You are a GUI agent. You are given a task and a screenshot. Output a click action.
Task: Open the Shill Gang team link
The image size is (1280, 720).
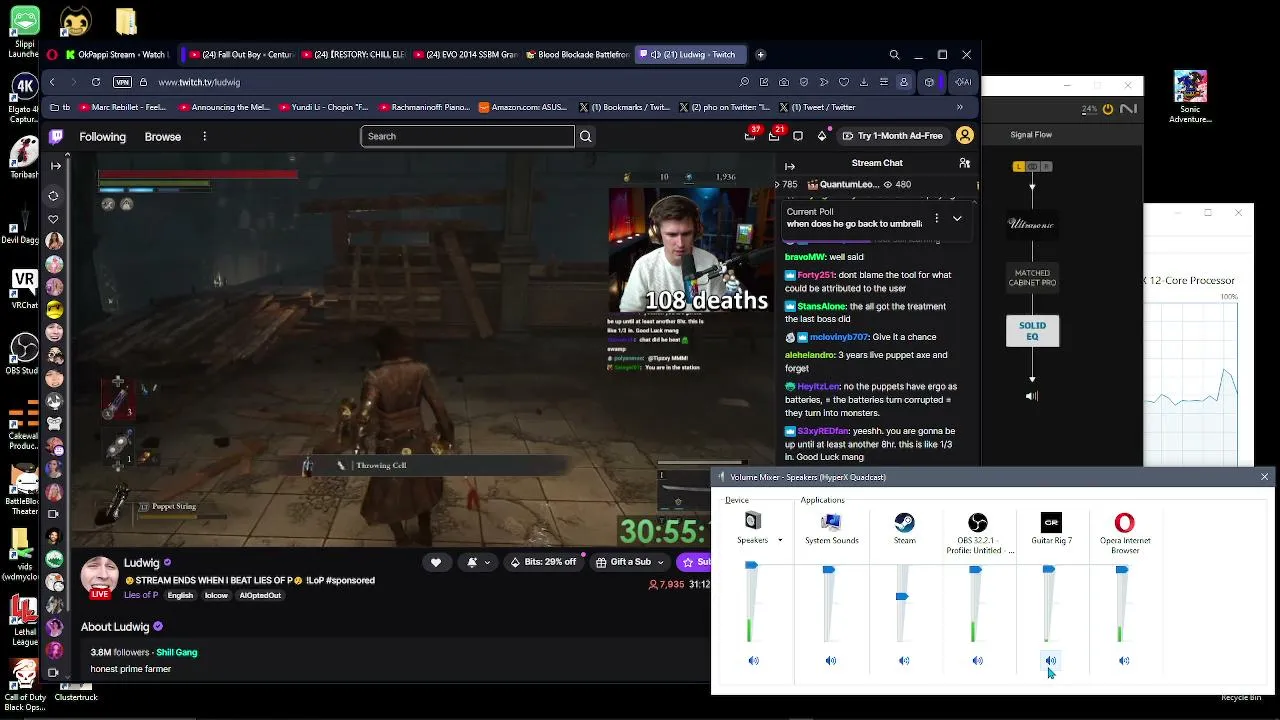(177, 652)
